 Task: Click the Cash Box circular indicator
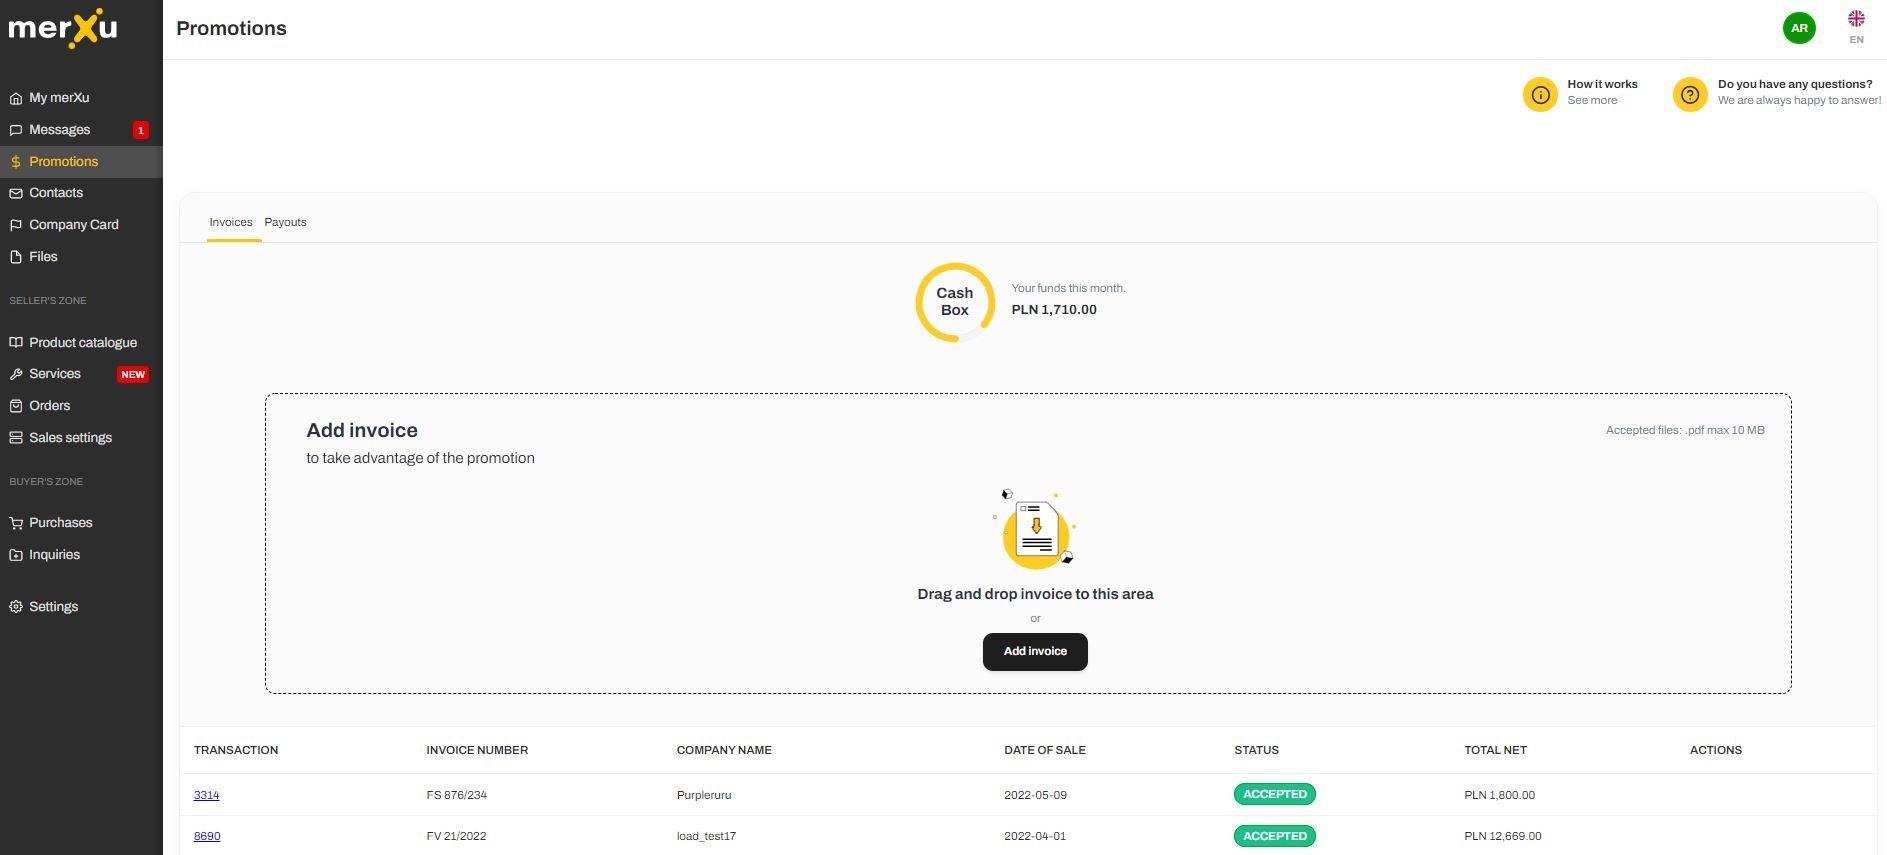[955, 302]
